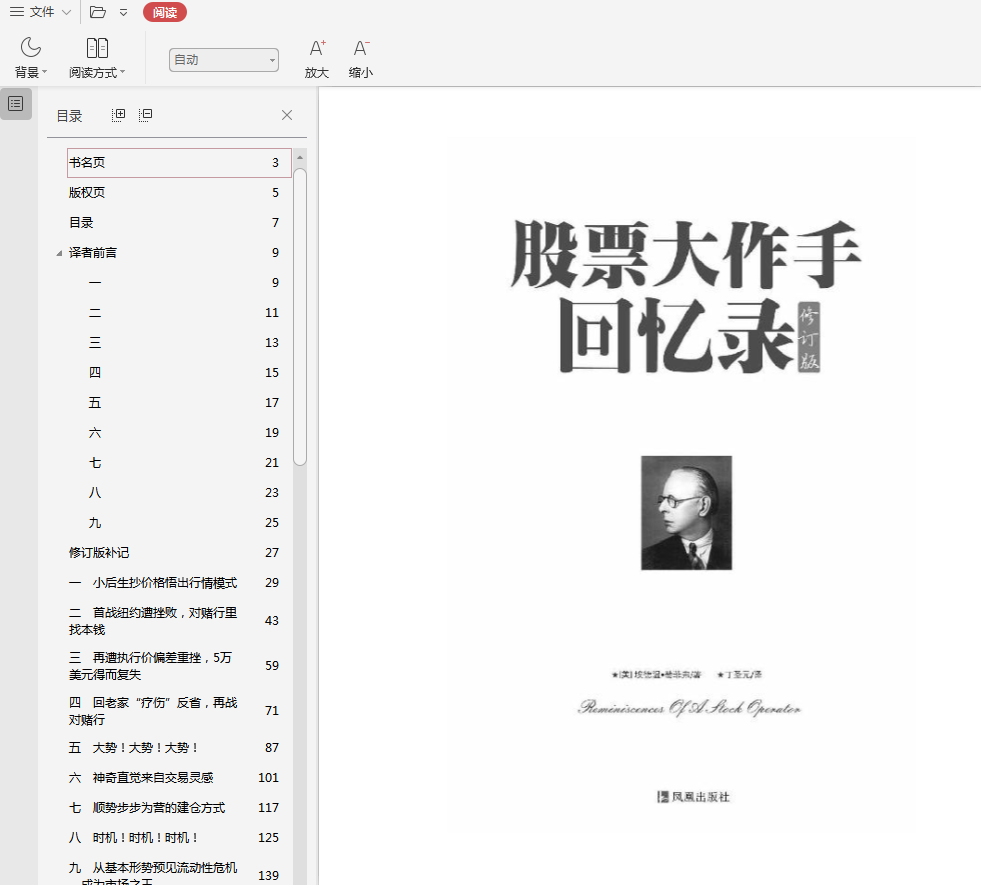Select 书名页 outline entry

pyautogui.click(x=179, y=163)
